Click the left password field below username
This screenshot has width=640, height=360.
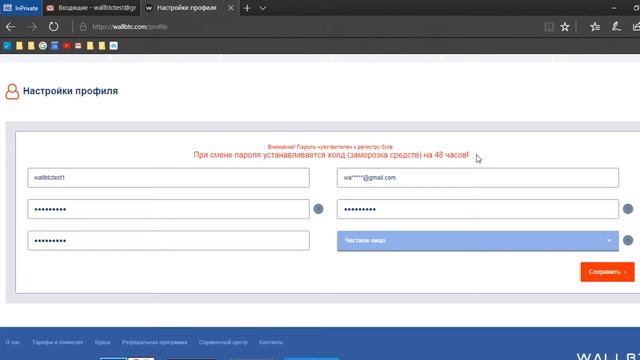point(169,209)
